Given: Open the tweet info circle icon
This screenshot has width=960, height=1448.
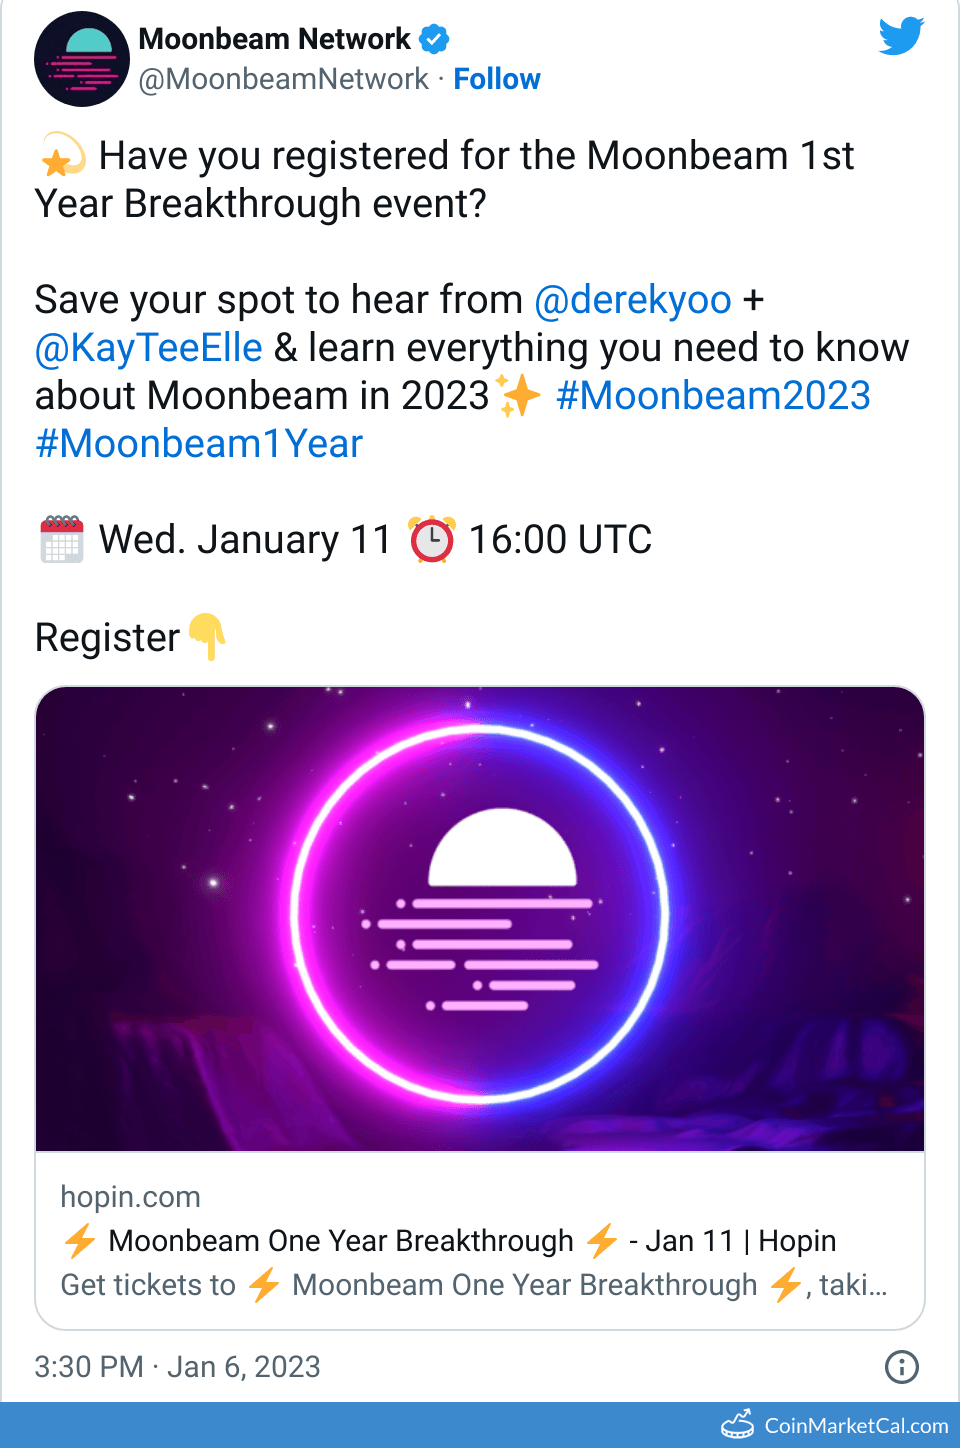Looking at the screenshot, I should point(901,1366).
